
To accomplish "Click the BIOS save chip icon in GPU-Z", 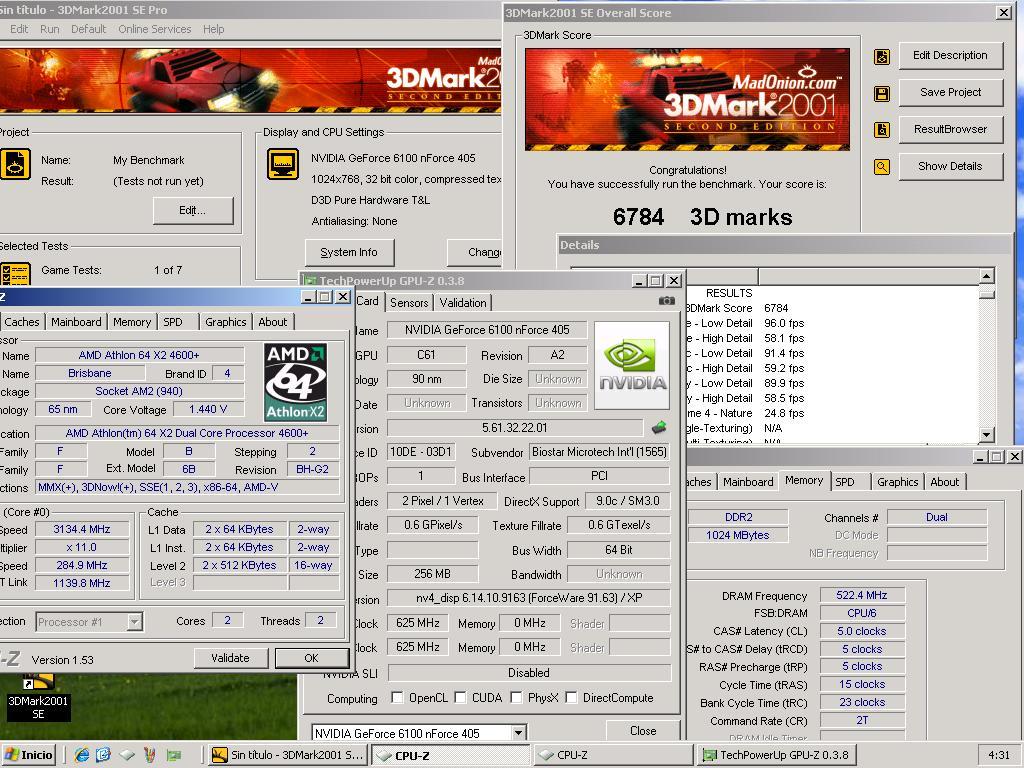I will 659,427.
